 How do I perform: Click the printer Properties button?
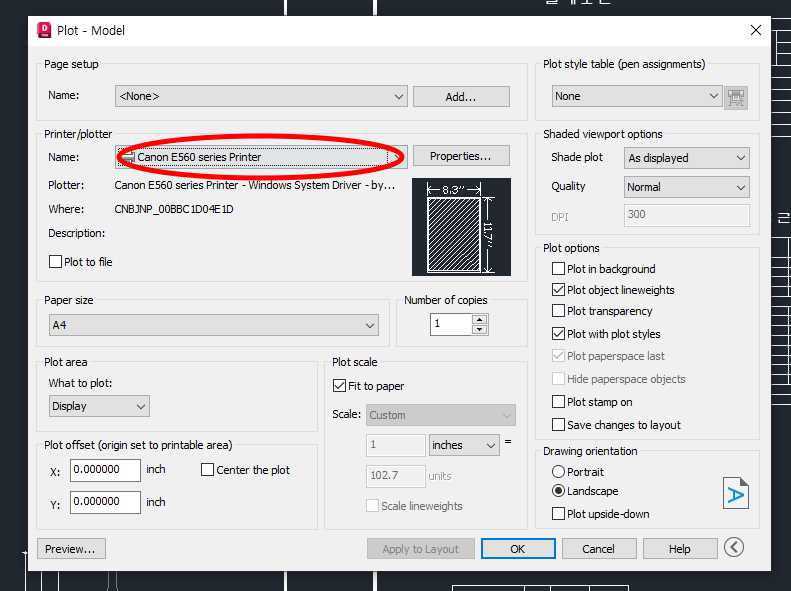pyautogui.click(x=460, y=156)
